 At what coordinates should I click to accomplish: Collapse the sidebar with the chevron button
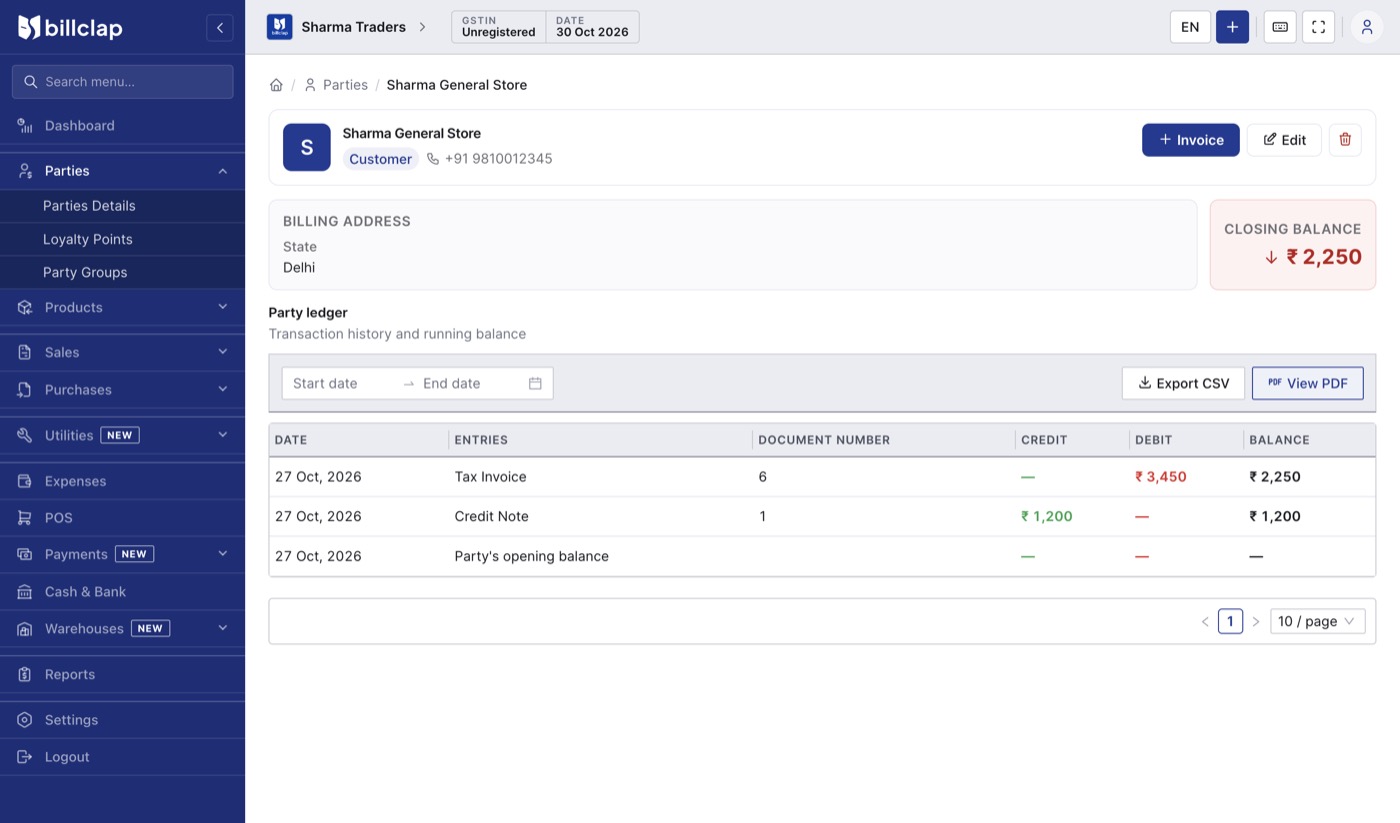pyautogui.click(x=220, y=28)
